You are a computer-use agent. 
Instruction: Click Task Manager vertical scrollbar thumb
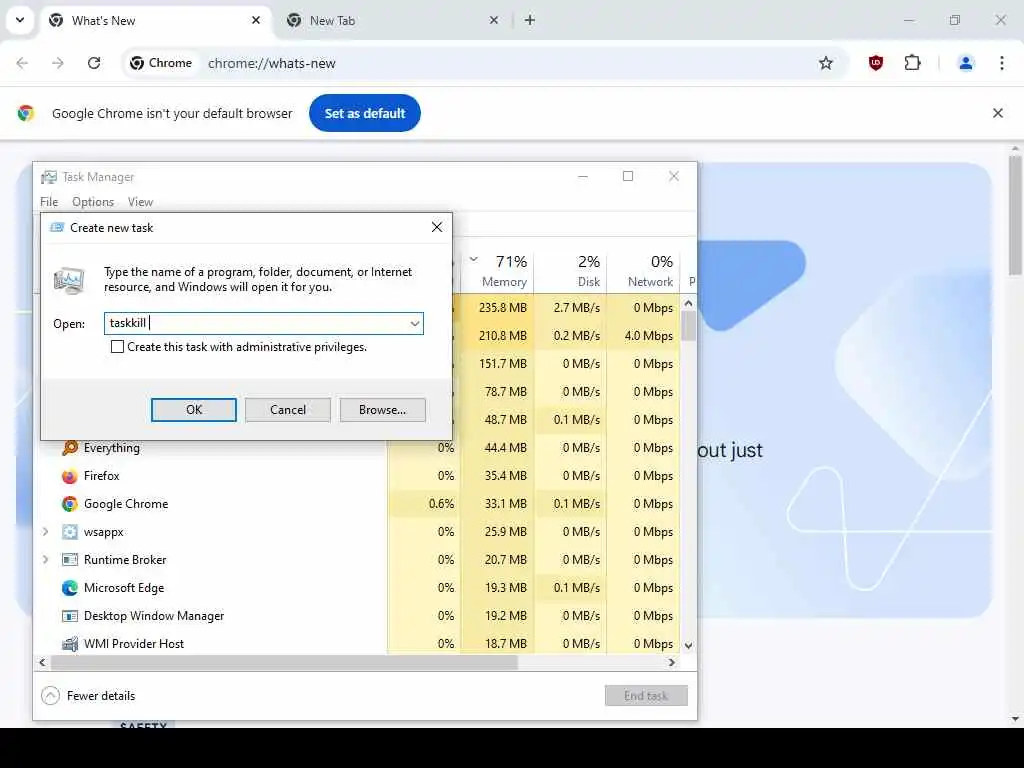(x=688, y=326)
